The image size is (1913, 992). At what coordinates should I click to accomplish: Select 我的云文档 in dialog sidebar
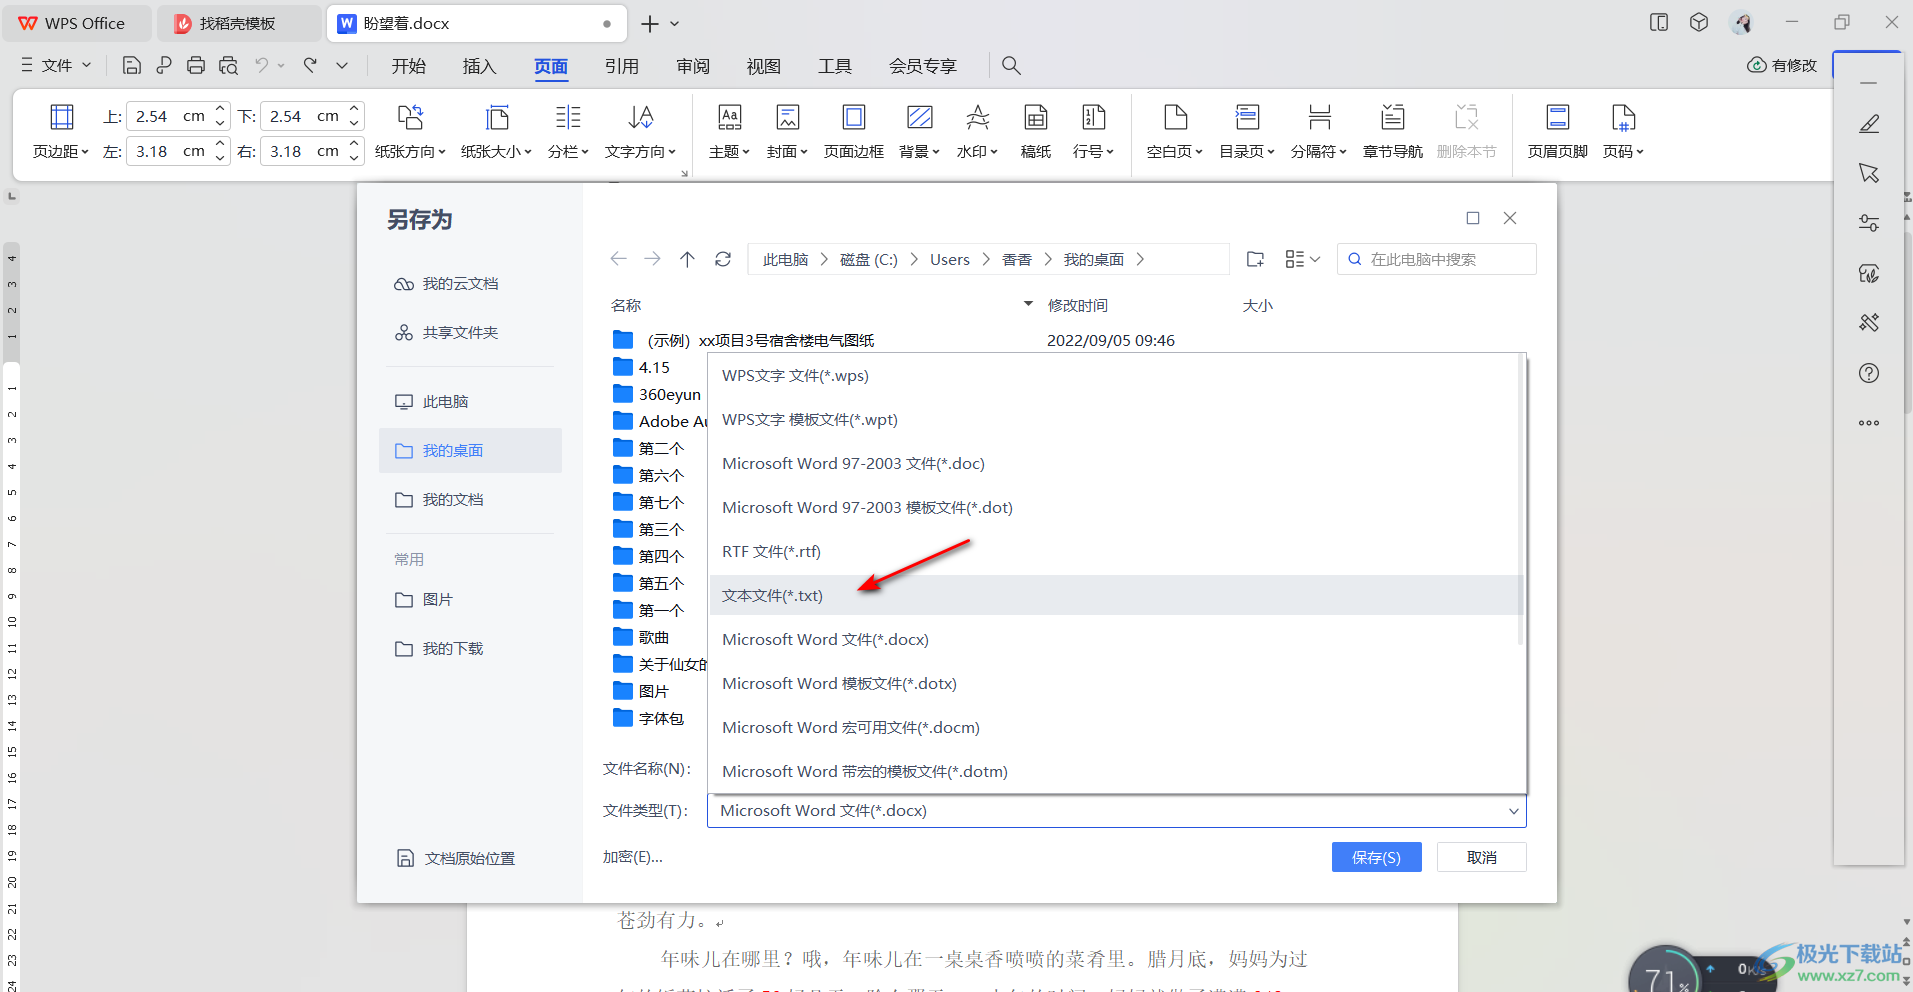point(470,283)
